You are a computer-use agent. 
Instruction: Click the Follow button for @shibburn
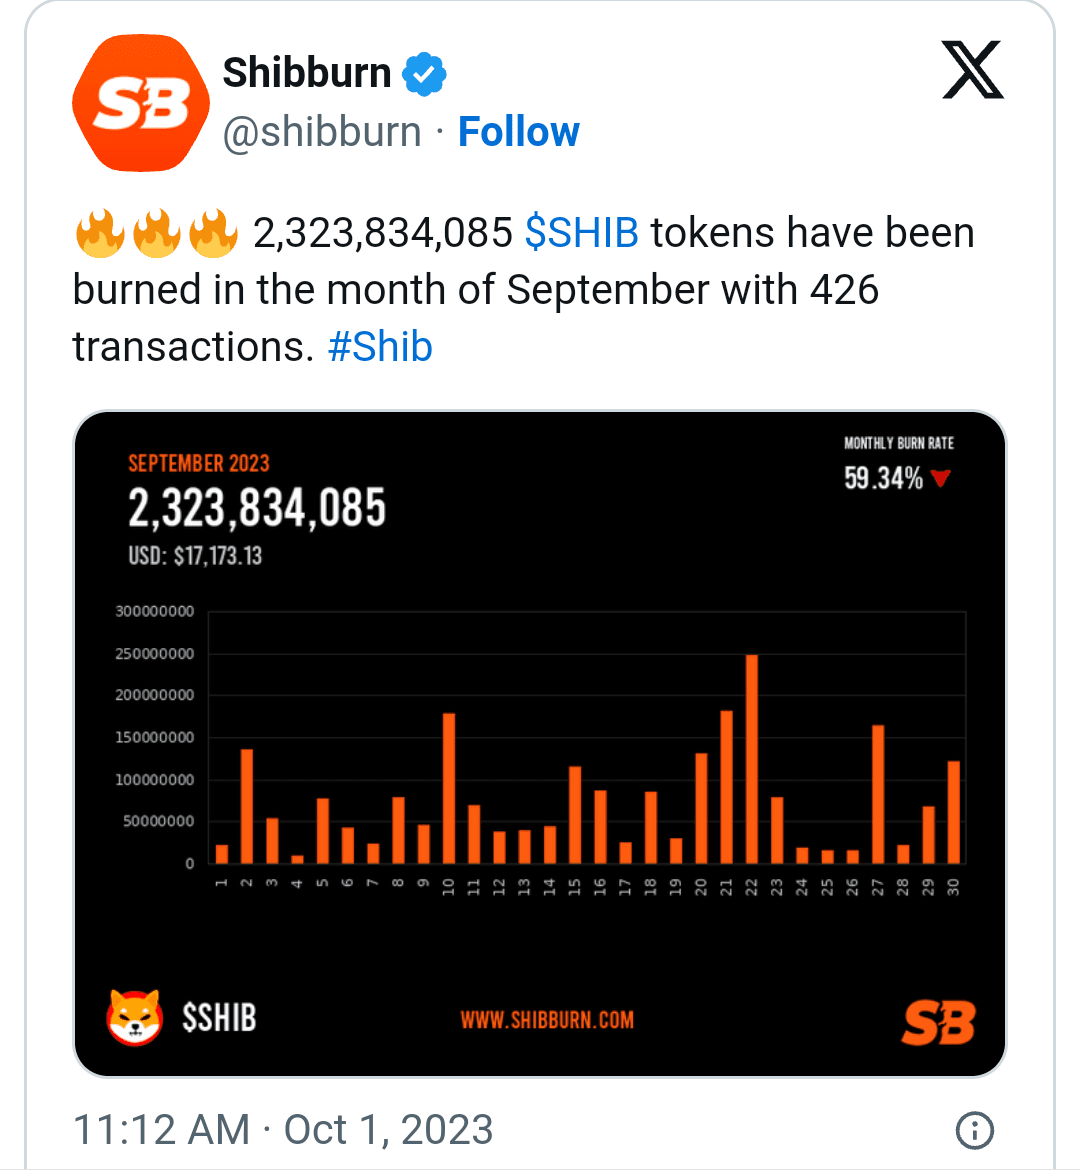point(518,131)
